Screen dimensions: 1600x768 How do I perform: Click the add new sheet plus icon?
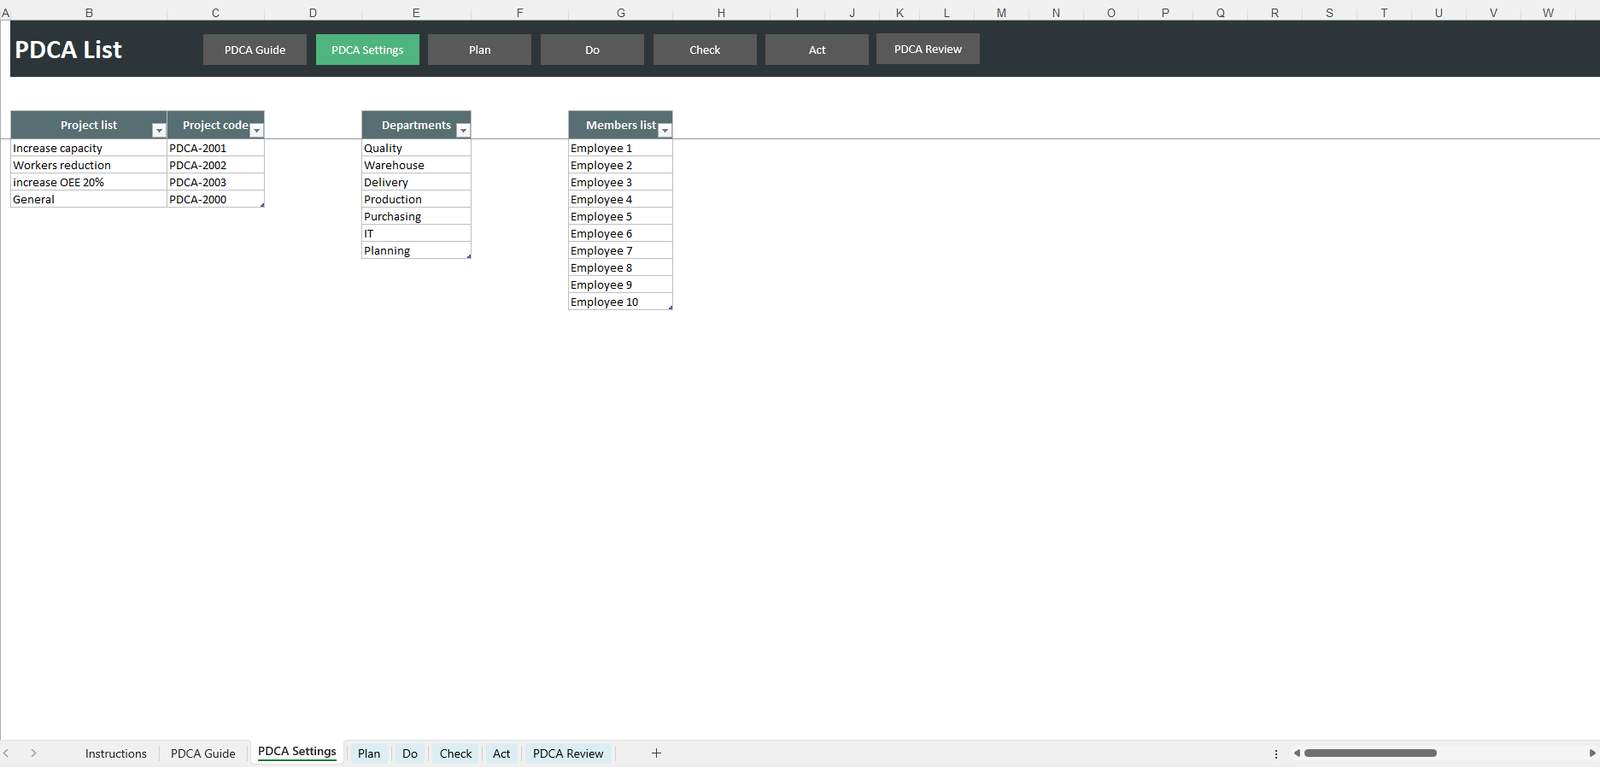(656, 753)
